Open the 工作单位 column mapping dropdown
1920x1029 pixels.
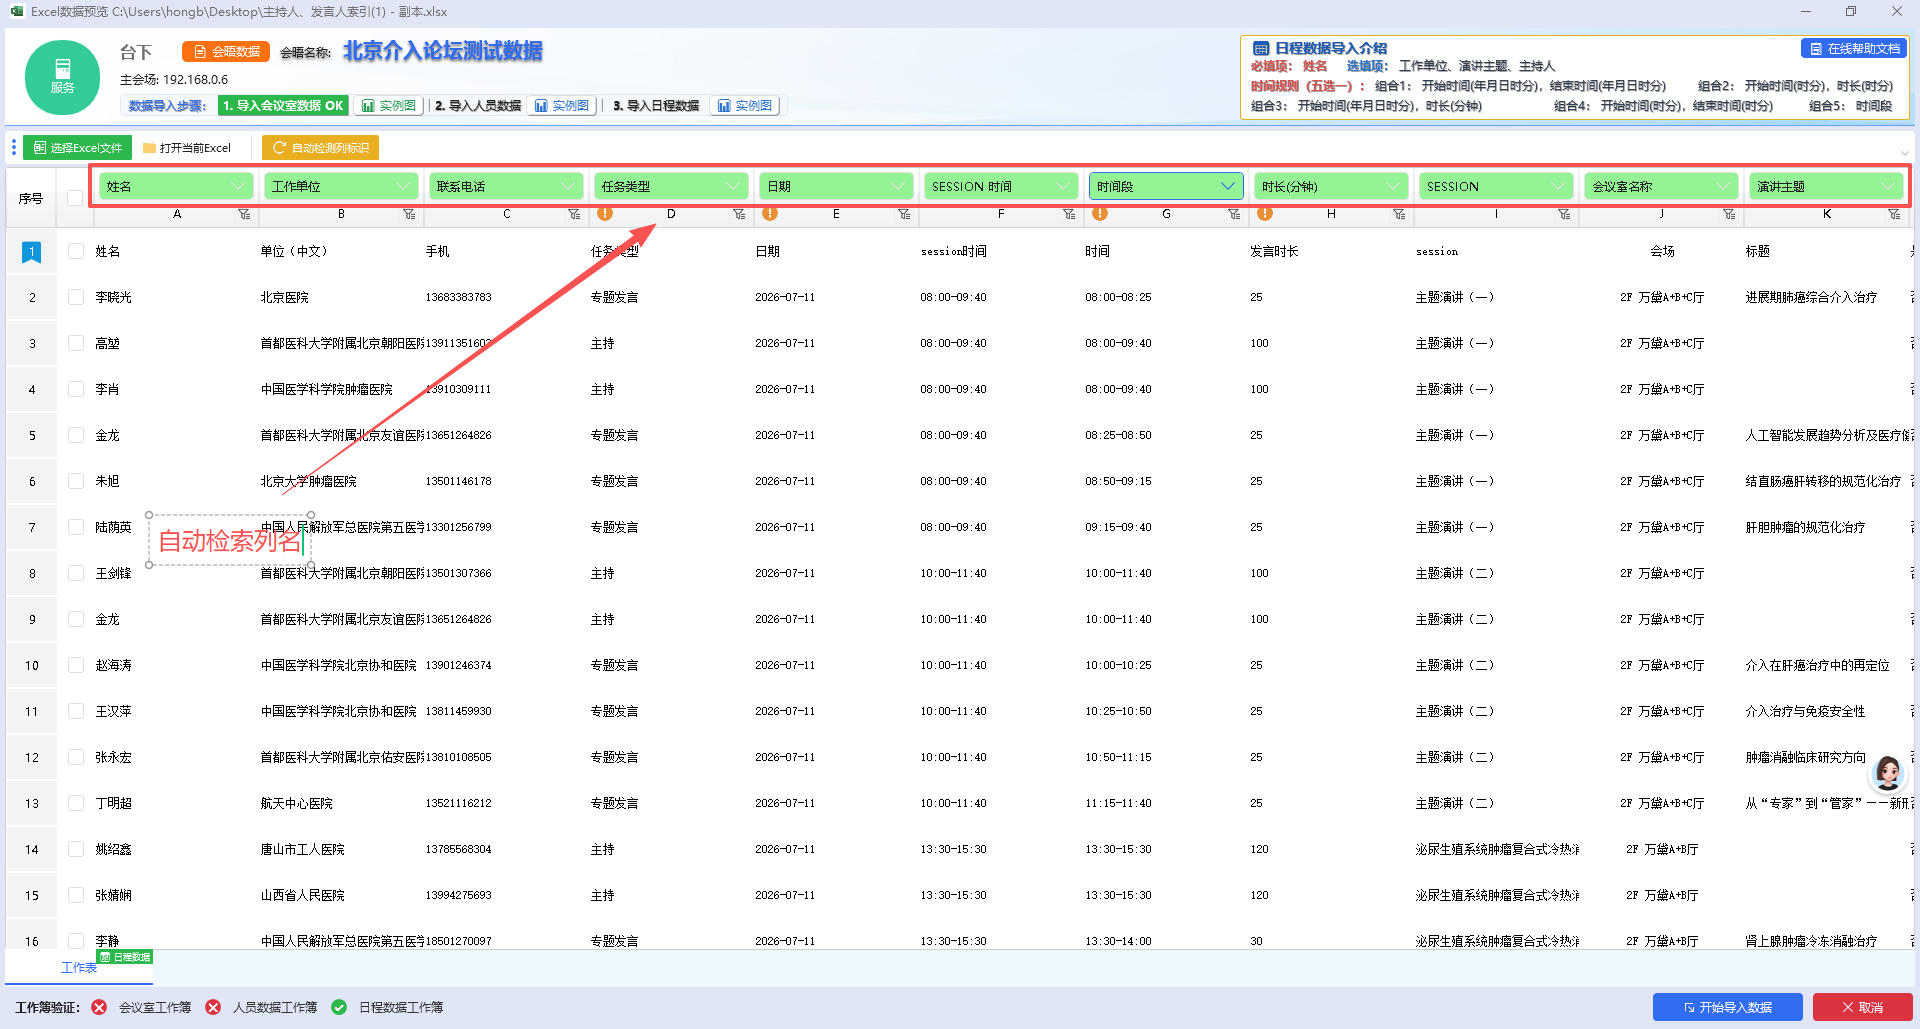341,186
